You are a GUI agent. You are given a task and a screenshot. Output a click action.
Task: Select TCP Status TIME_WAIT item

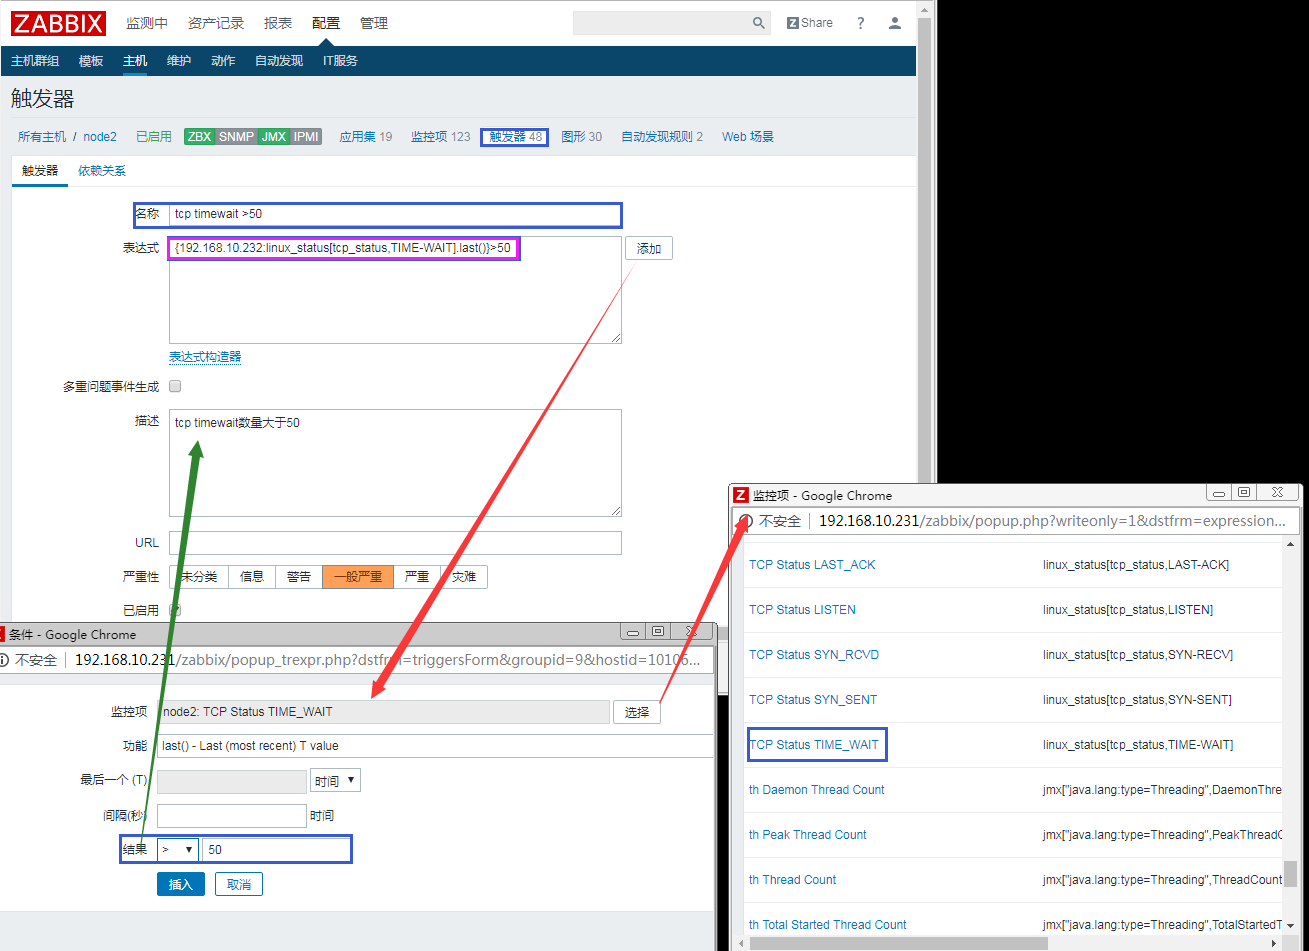pos(814,745)
